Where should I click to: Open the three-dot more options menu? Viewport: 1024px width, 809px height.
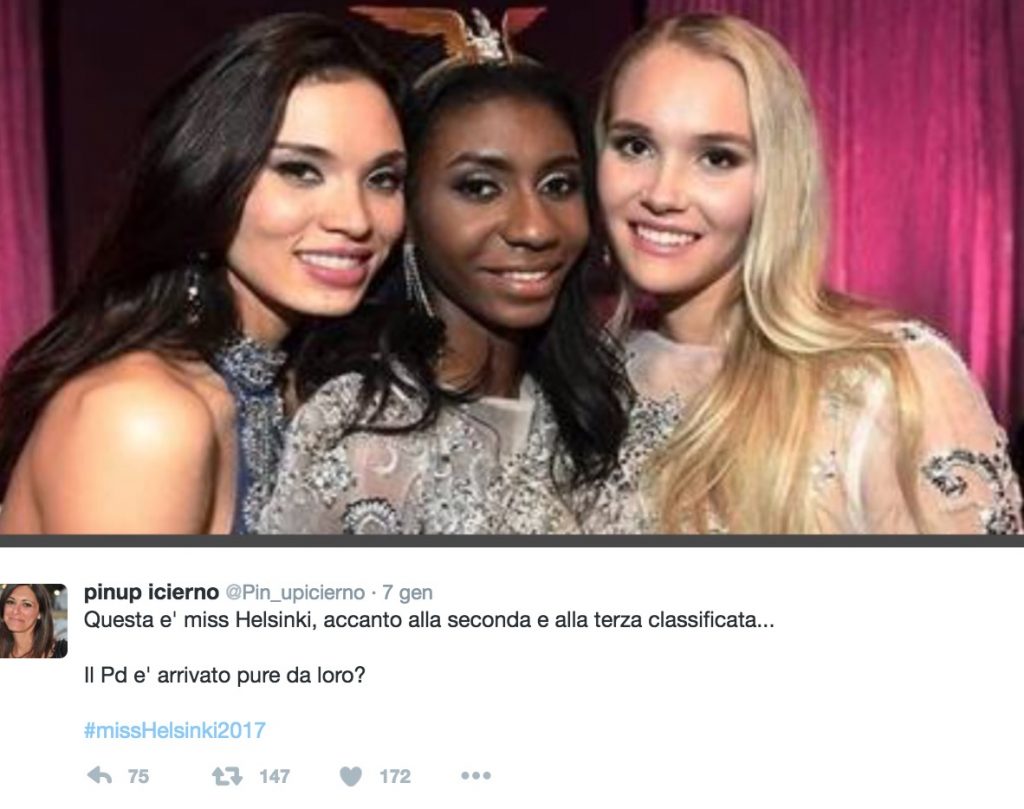click(475, 776)
